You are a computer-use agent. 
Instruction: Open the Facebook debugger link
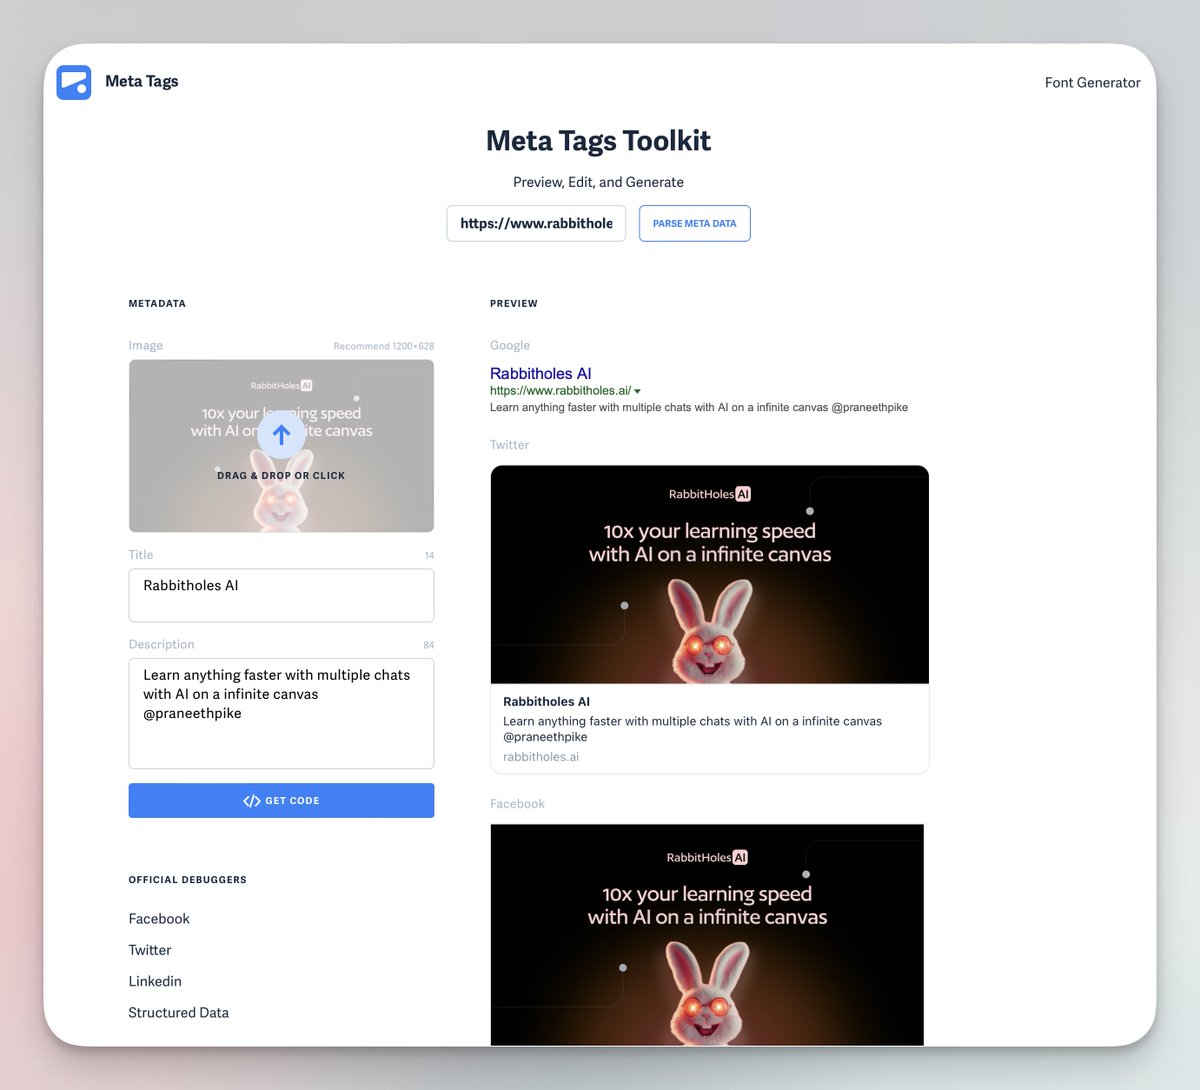point(159,919)
